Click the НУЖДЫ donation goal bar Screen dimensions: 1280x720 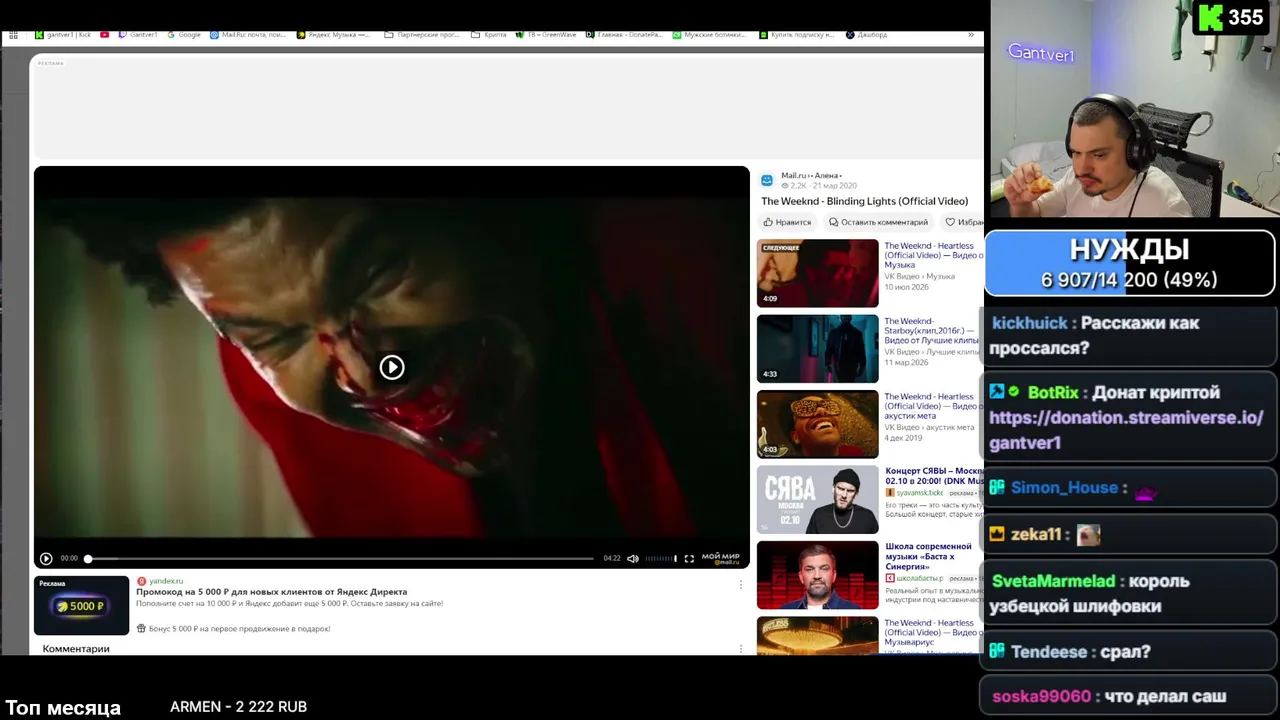[1130, 264]
